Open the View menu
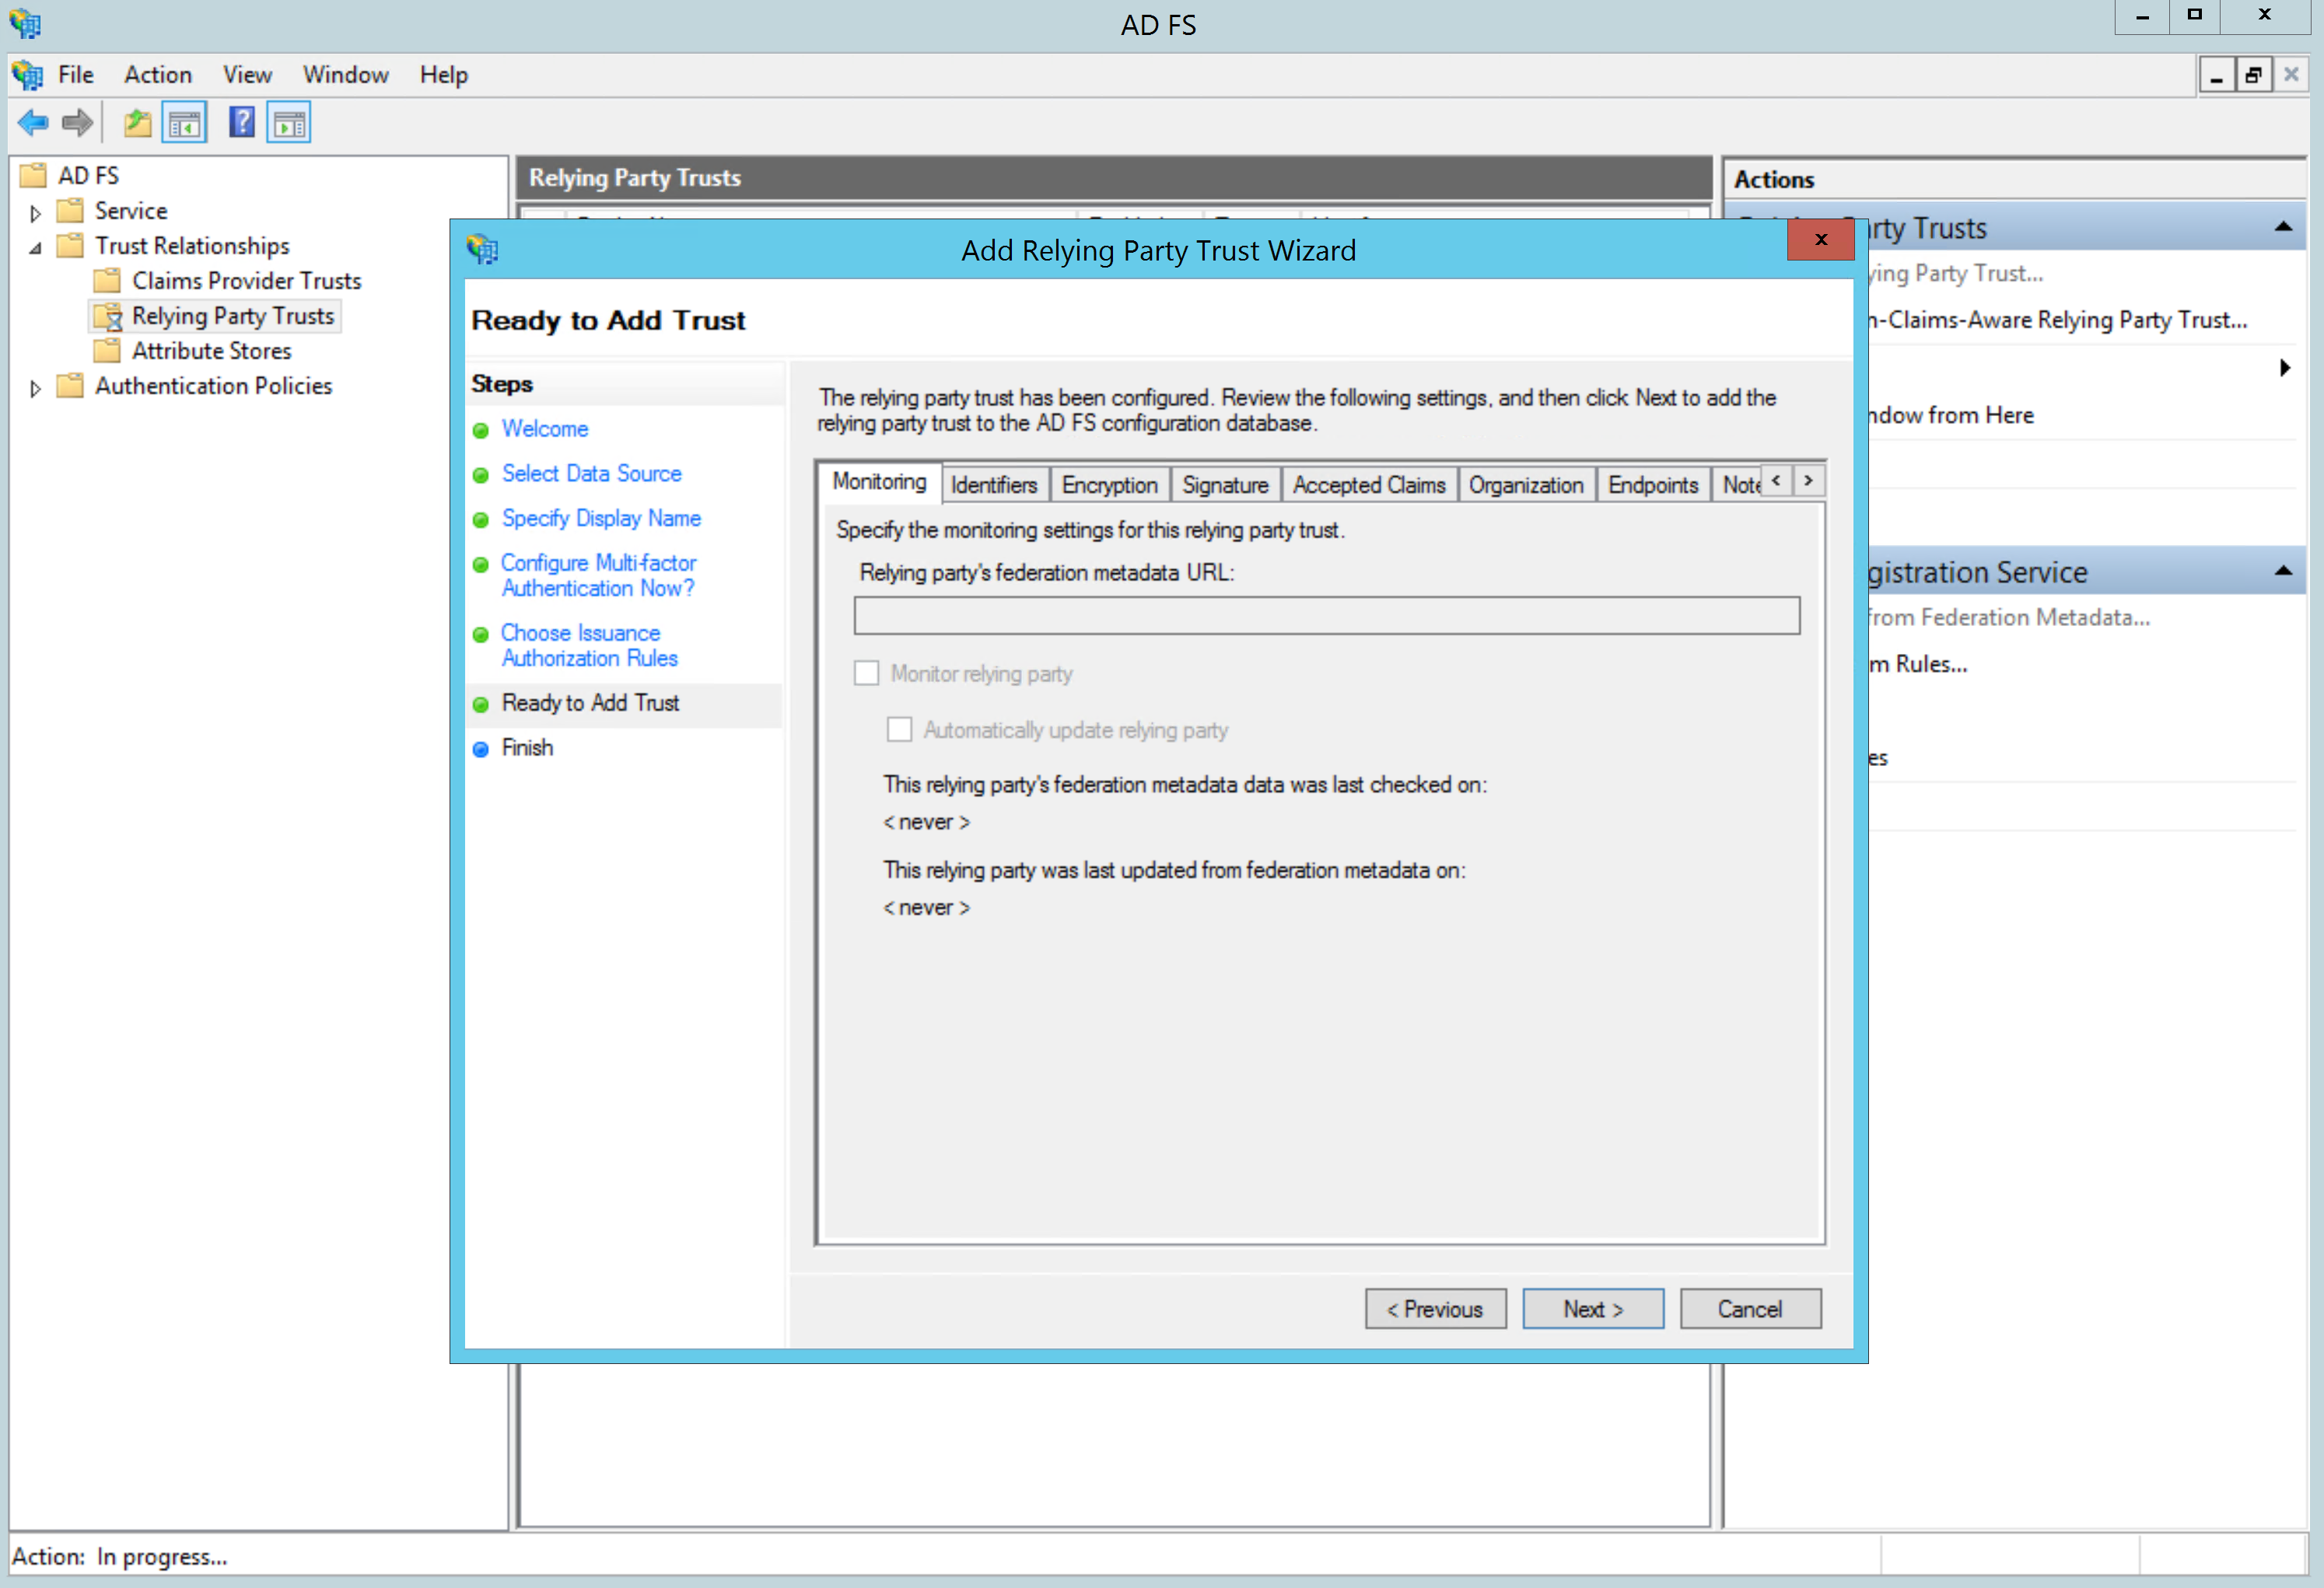The image size is (2324, 1588). point(247,75)
